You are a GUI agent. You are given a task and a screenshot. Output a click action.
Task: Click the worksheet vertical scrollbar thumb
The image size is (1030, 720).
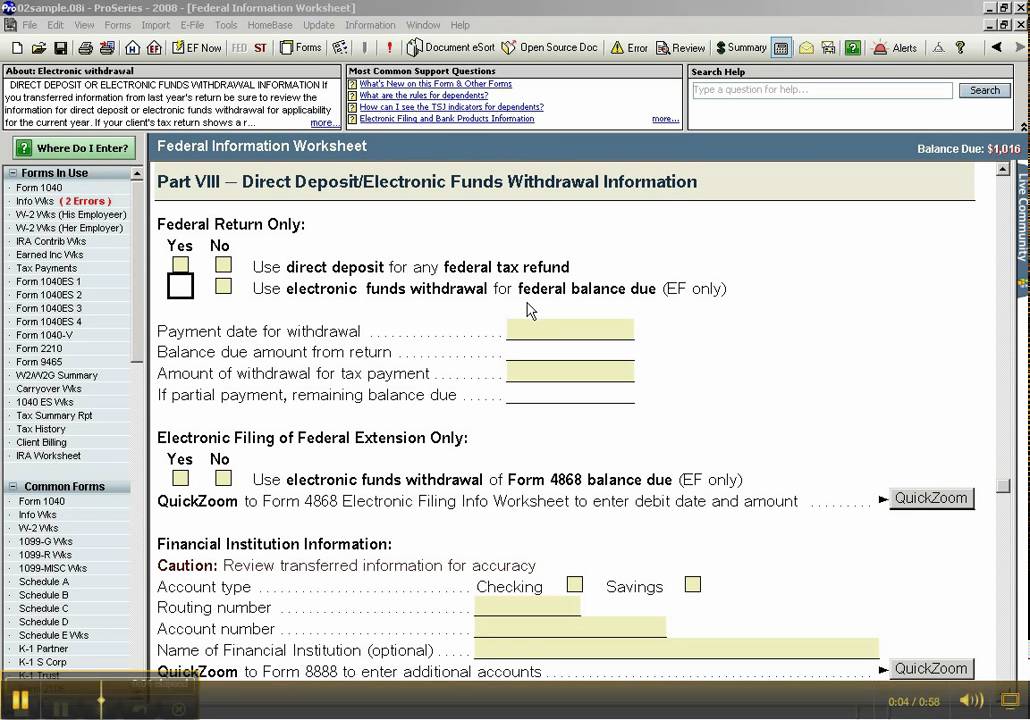click(1002, 485)
